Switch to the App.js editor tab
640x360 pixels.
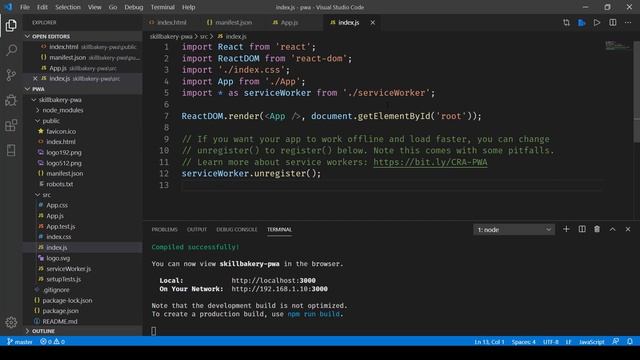289,23
